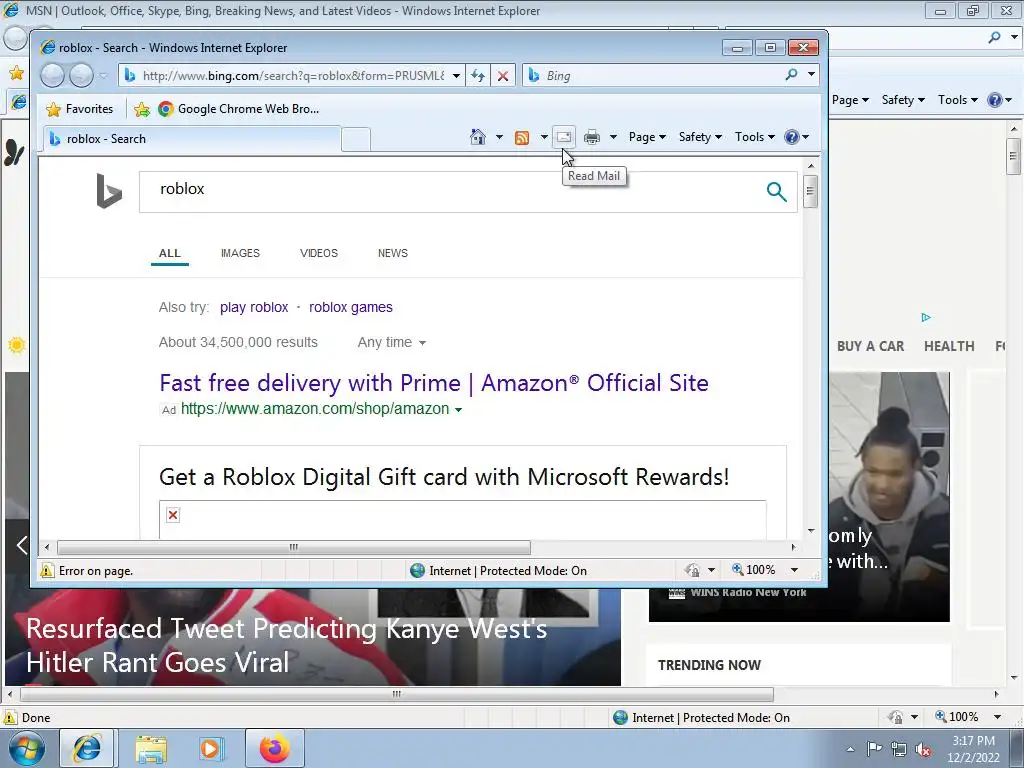
Task: Click the HEALTH link on MSN page
Action: point(949,346)
